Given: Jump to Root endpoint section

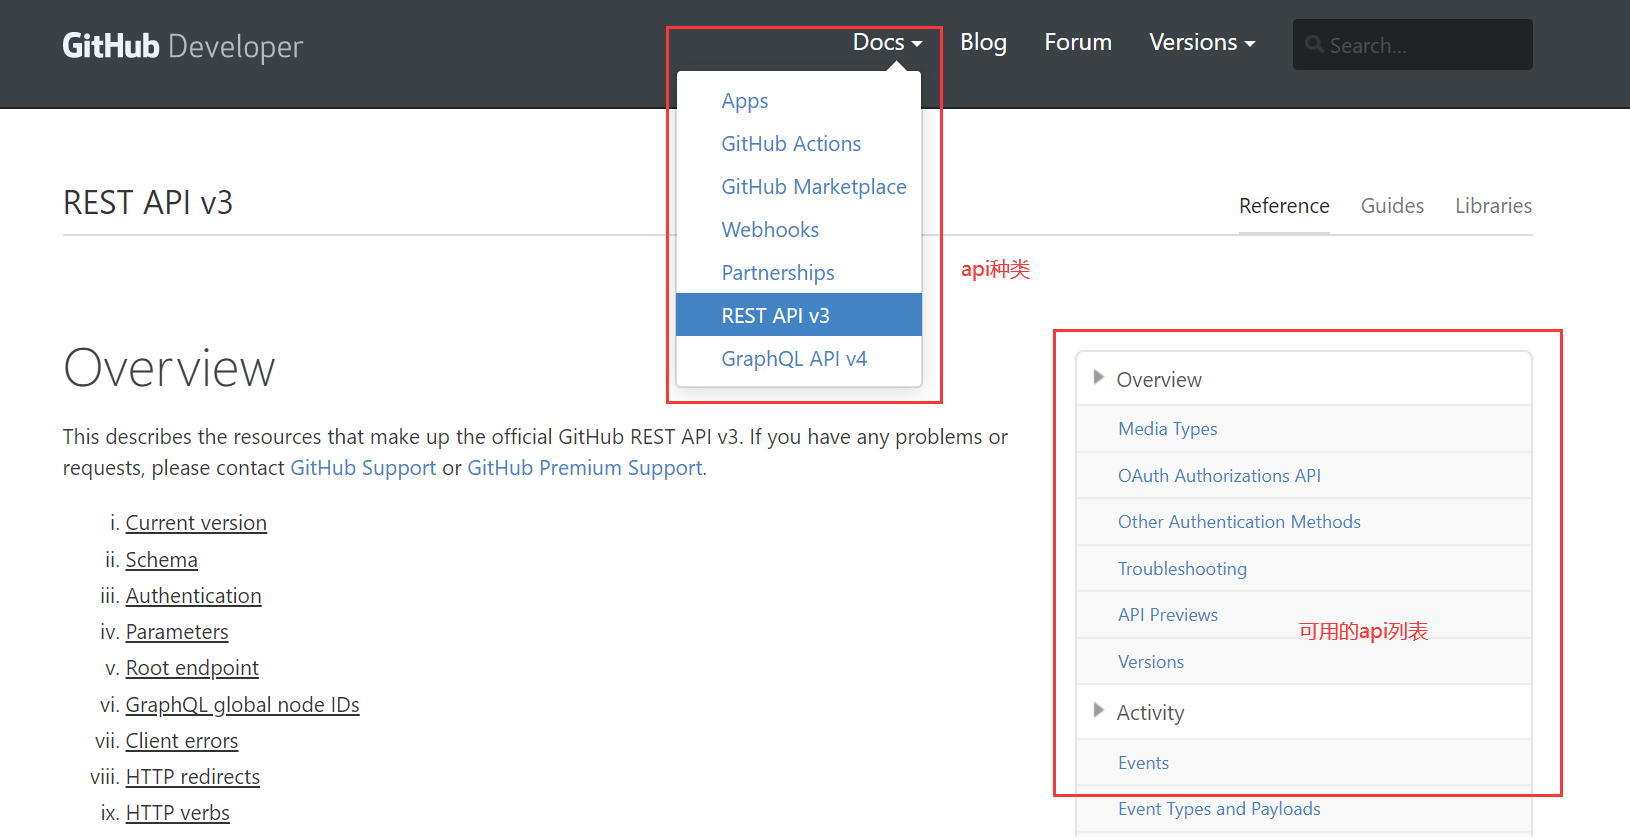Looking at the screenshot, I should 192,668.
